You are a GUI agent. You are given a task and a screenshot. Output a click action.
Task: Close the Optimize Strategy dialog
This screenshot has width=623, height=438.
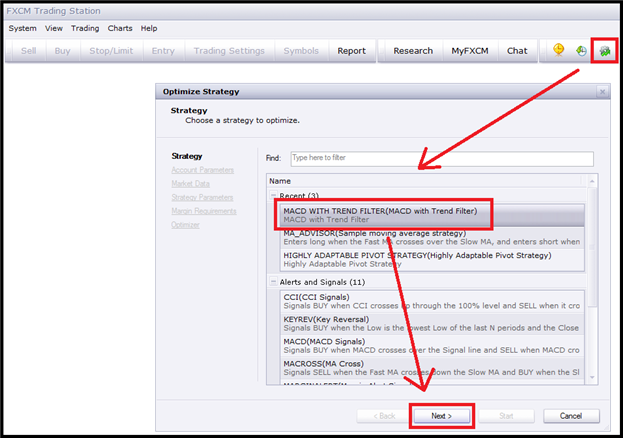(x=602, y=92)
